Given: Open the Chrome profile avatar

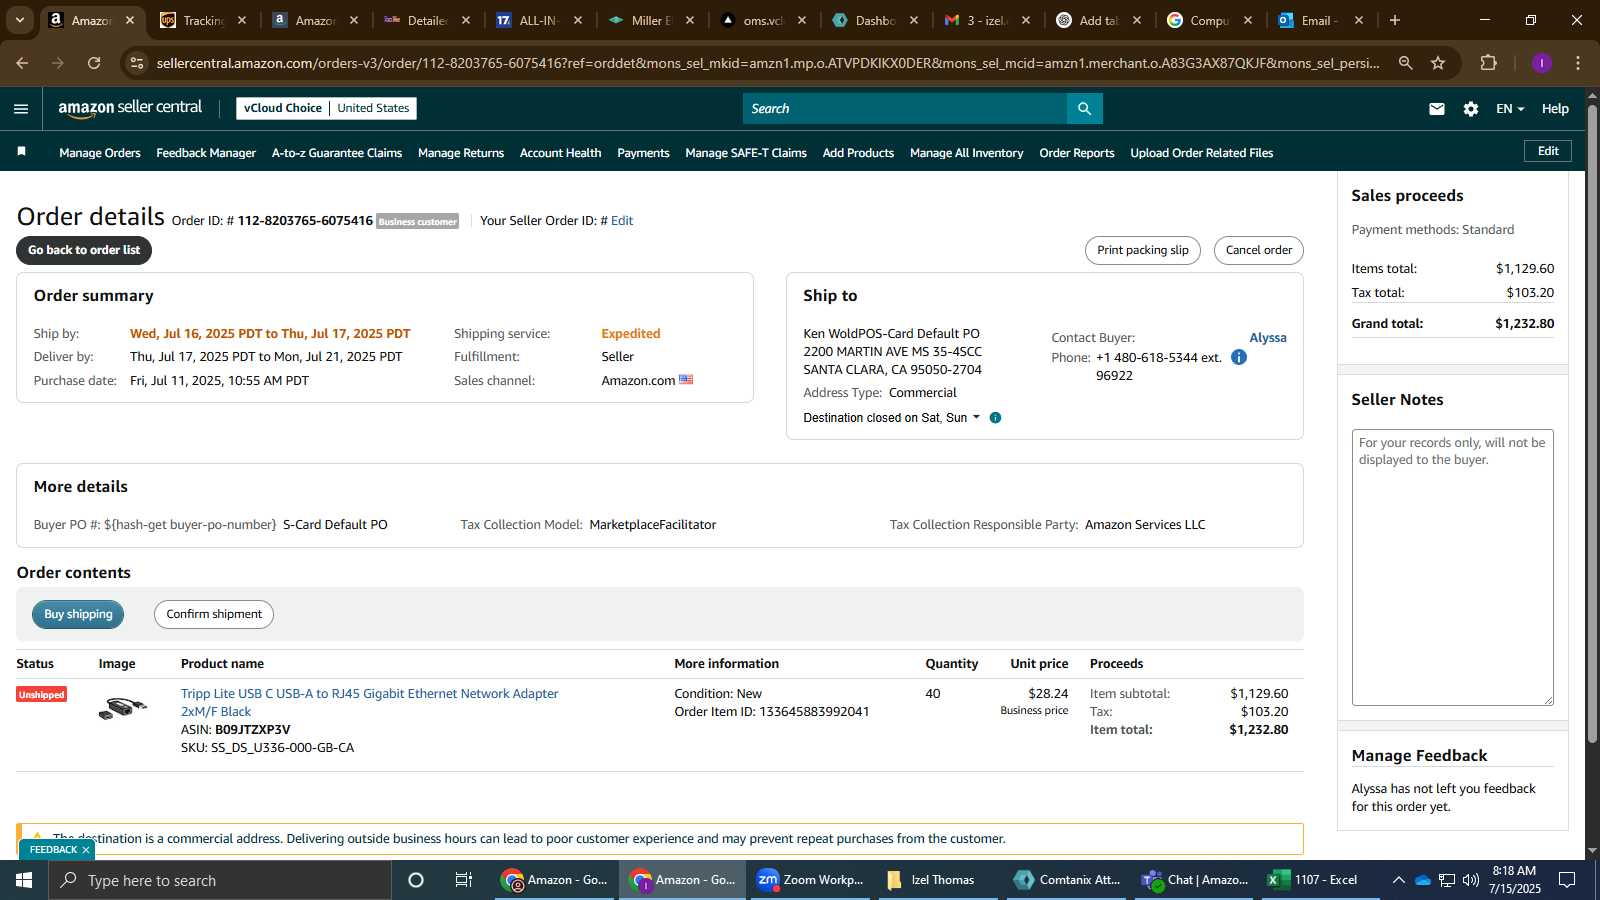Looking at the screenshot, I should 1541,63.
